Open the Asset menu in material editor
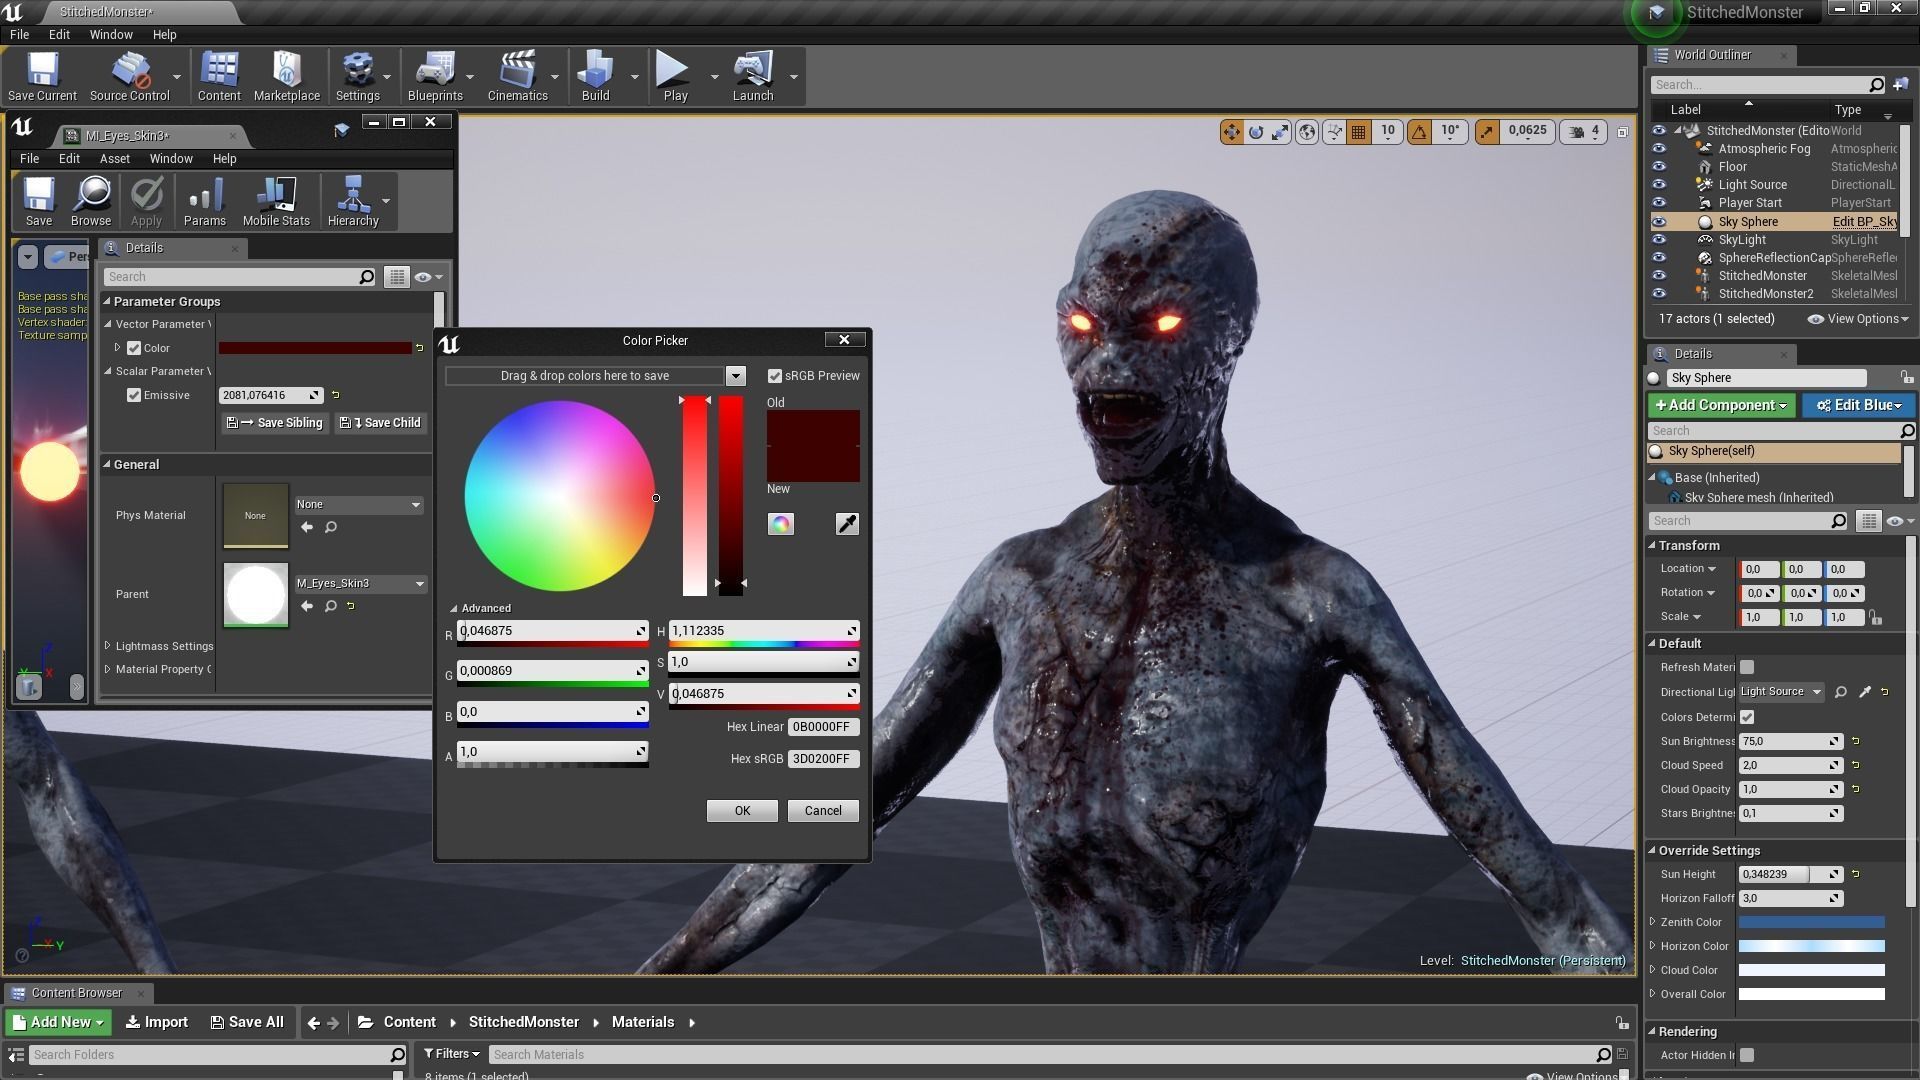Viewport: 1920px width, 1080px height. (x=114, y=159)
